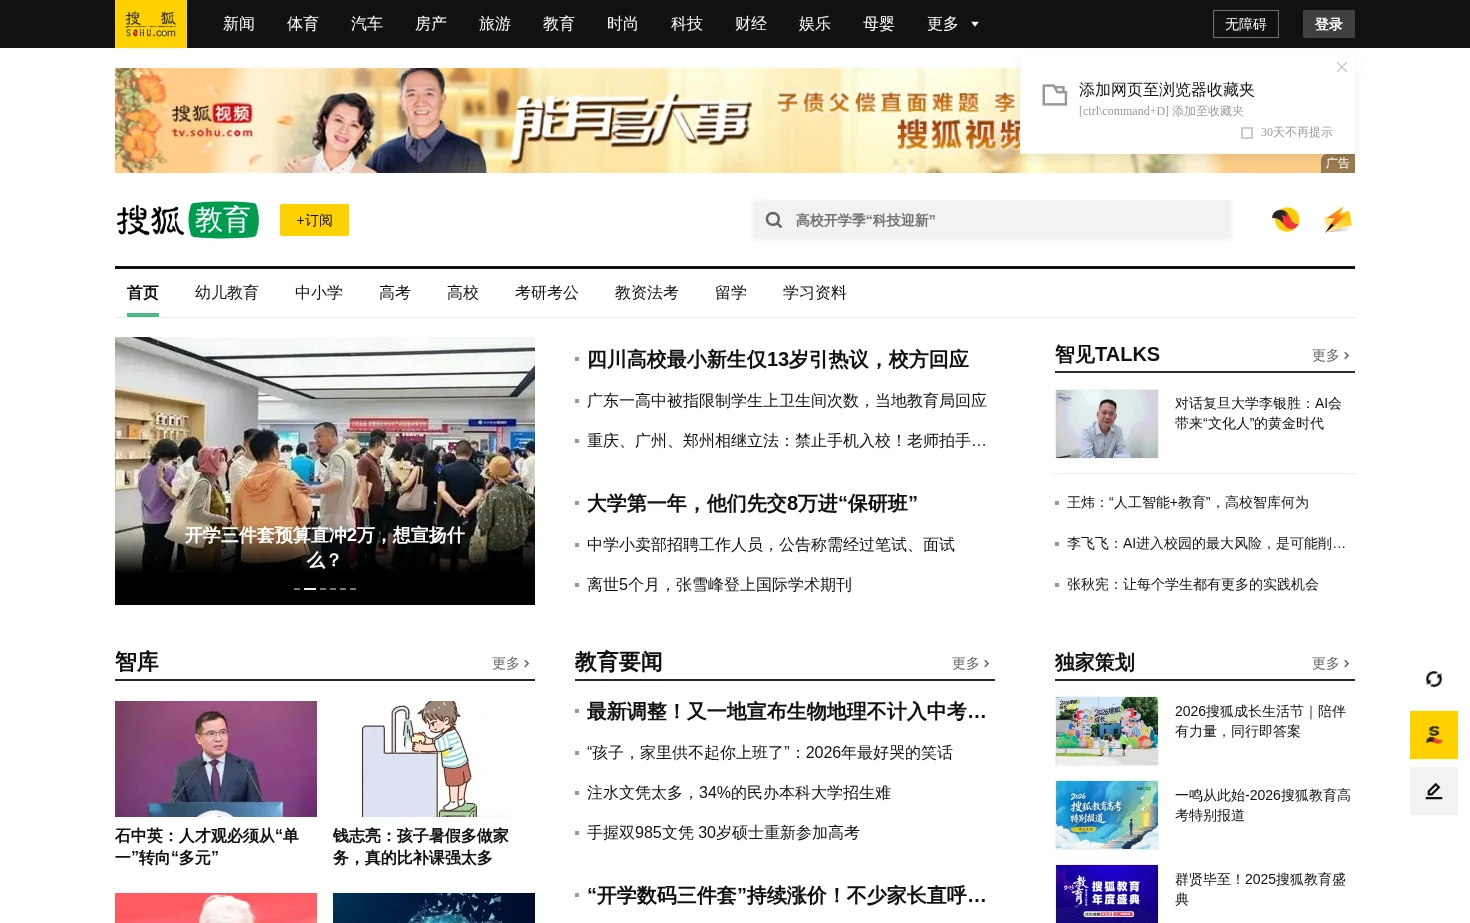Open headline 四川高校最小新生仅13岁引热议
This screenshot has width=1470, height=923.
pyautogui.click(x=778, y=359)
